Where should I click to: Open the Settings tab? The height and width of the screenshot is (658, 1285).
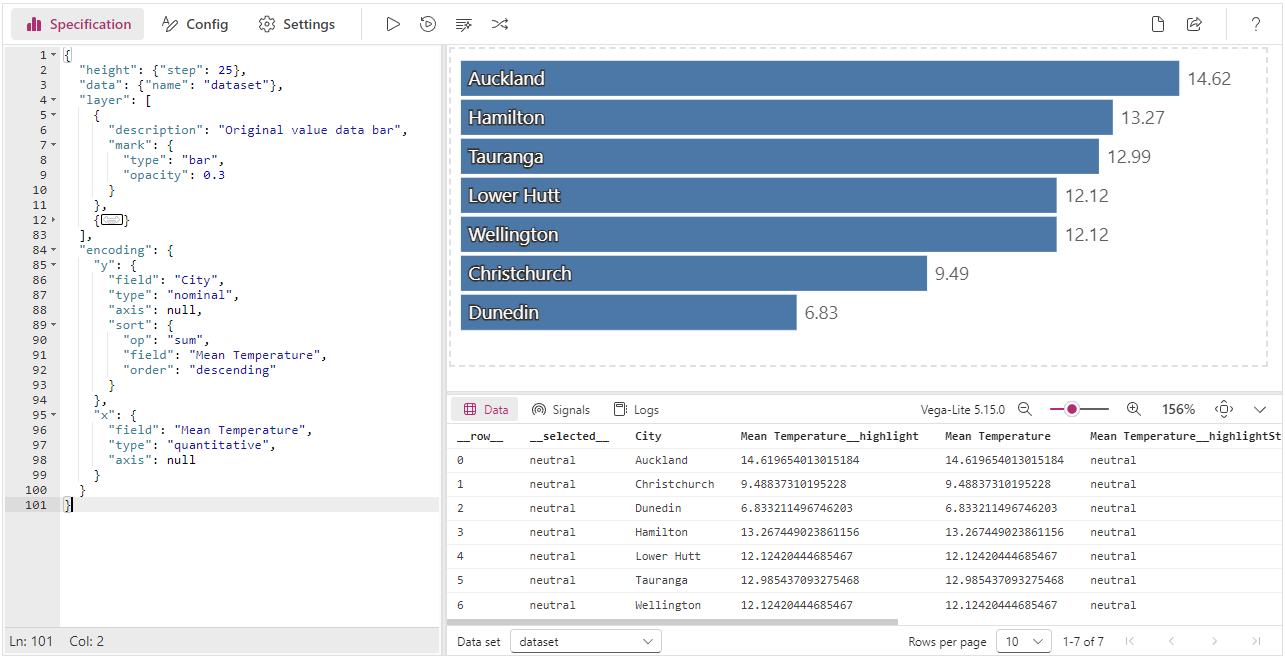[296, 24]
